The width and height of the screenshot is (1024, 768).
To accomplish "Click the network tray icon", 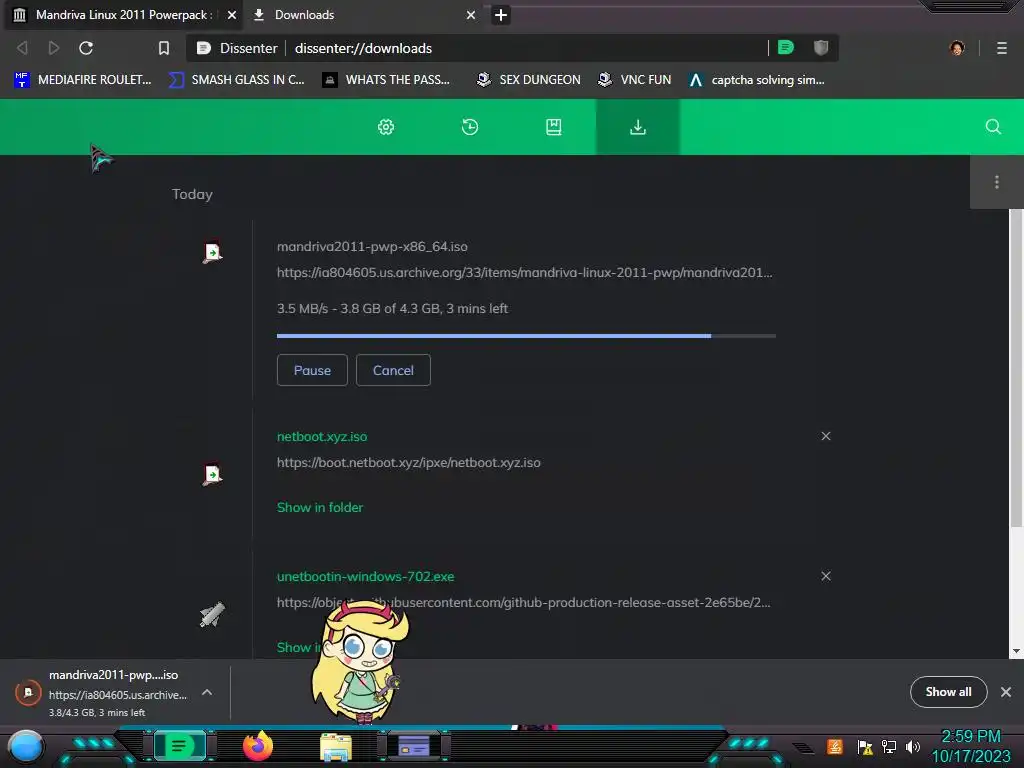I will tap(889, 746).
